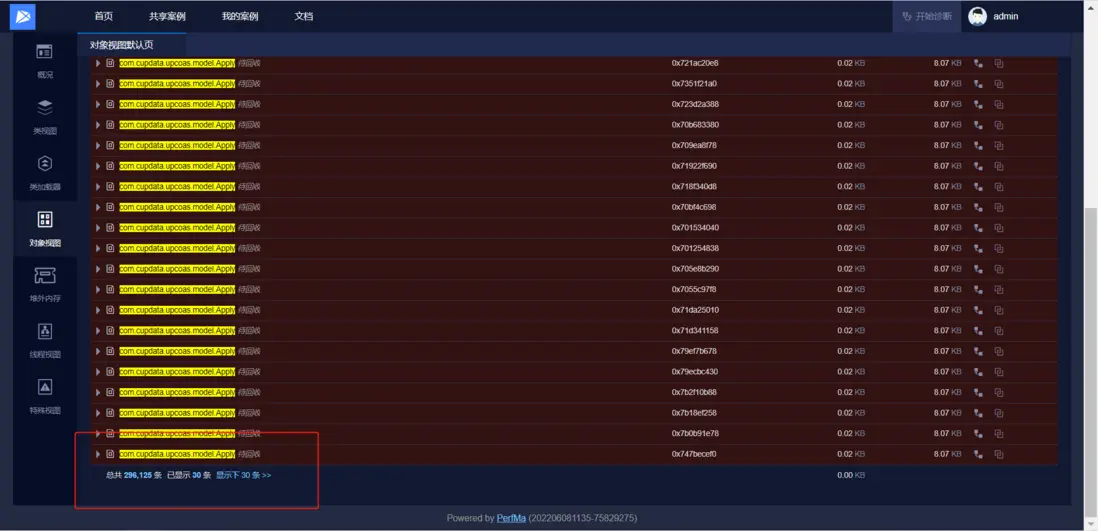
Task: Click address text 0x718f340d8
Action: pyautogui.click(x=694, y=187)
